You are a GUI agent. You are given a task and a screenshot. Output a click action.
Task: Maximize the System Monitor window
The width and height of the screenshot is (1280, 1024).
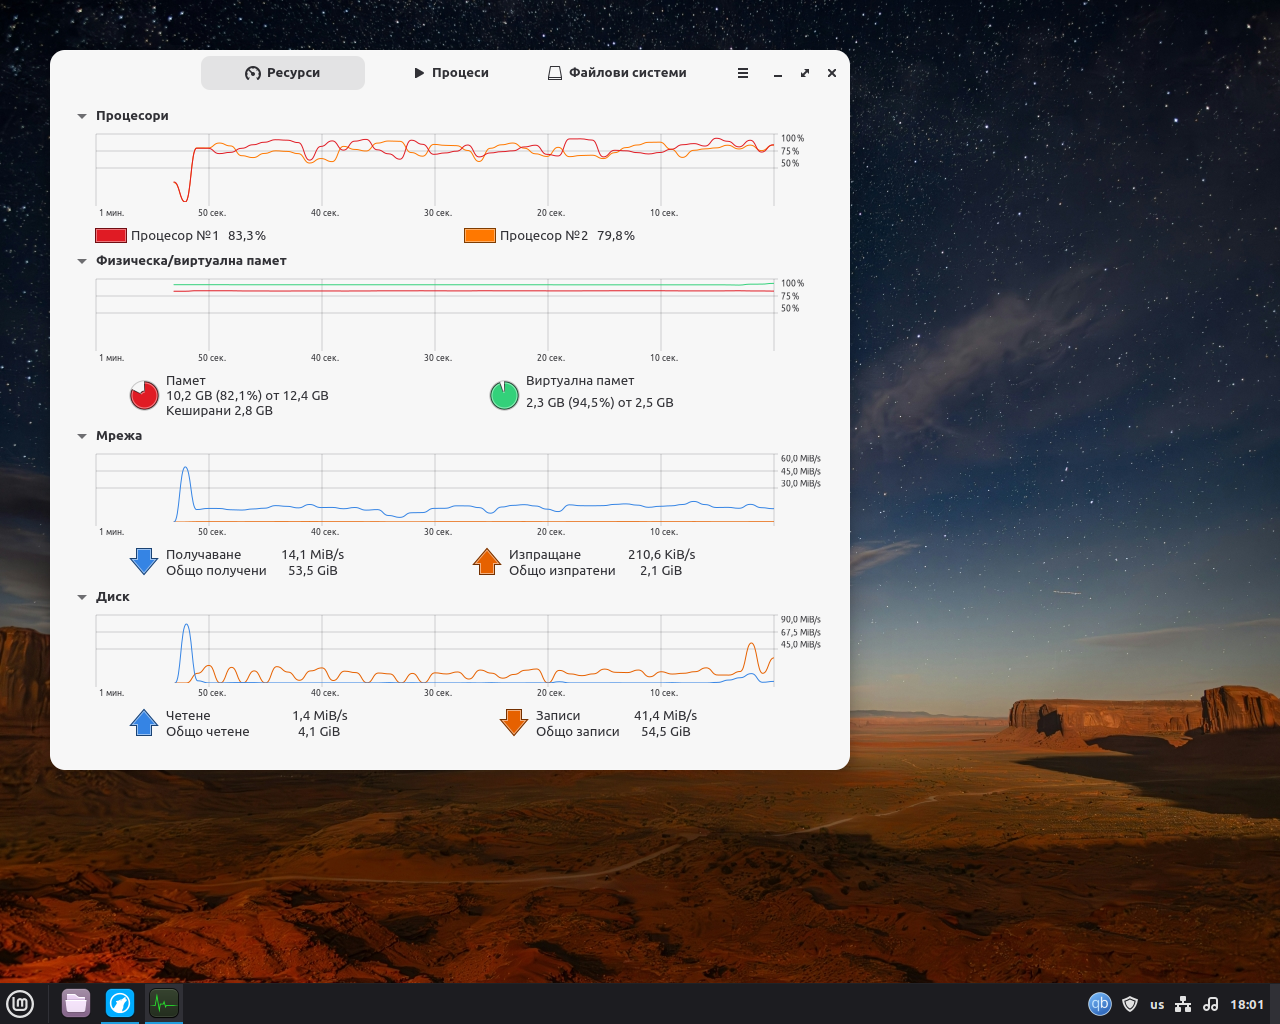pyautogui.click(x=805, y=73)
